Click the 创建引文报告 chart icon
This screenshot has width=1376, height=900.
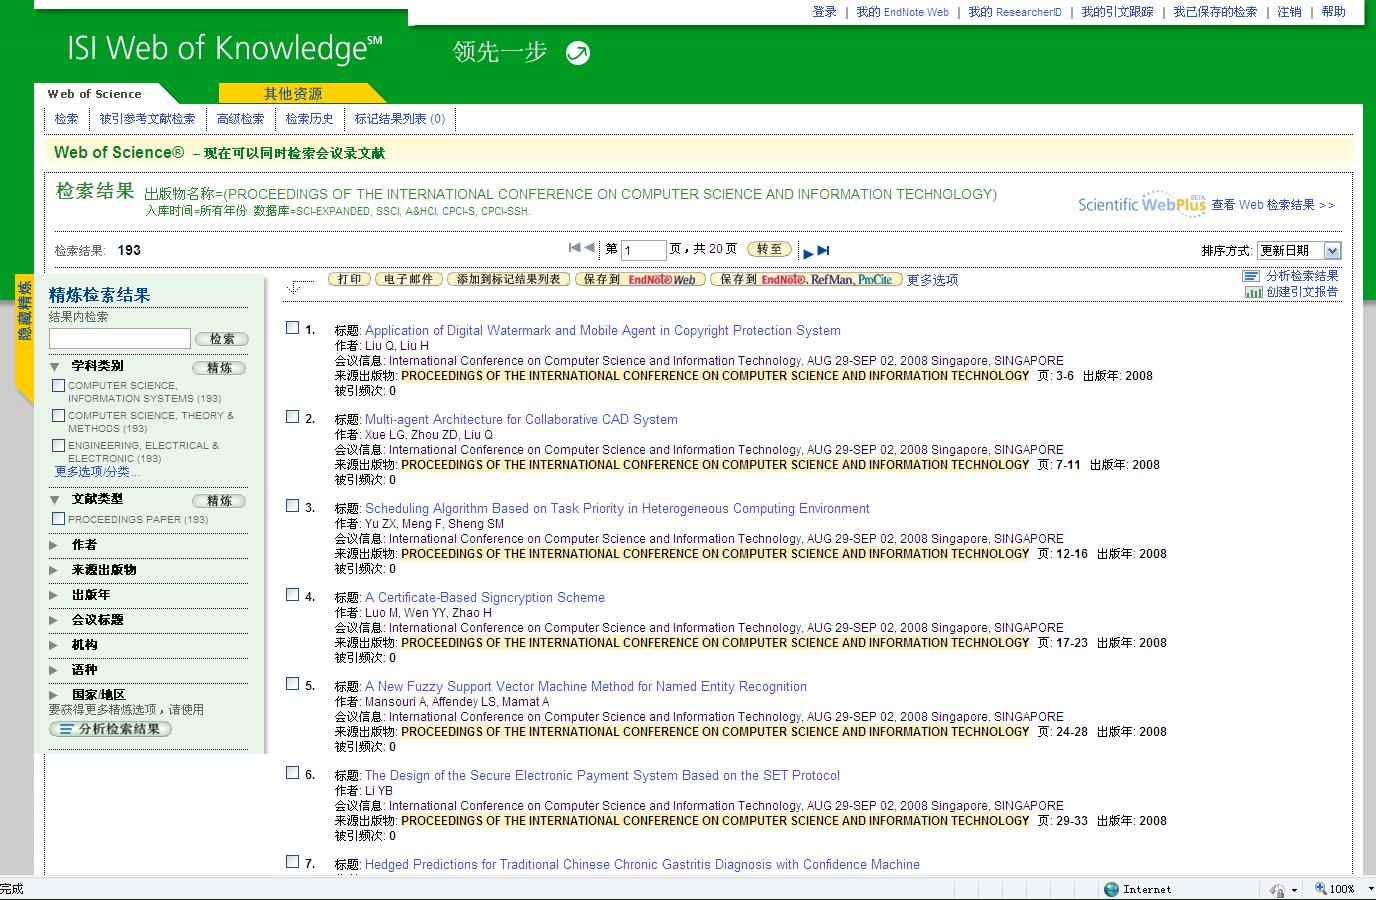[x=1253, y=292]
